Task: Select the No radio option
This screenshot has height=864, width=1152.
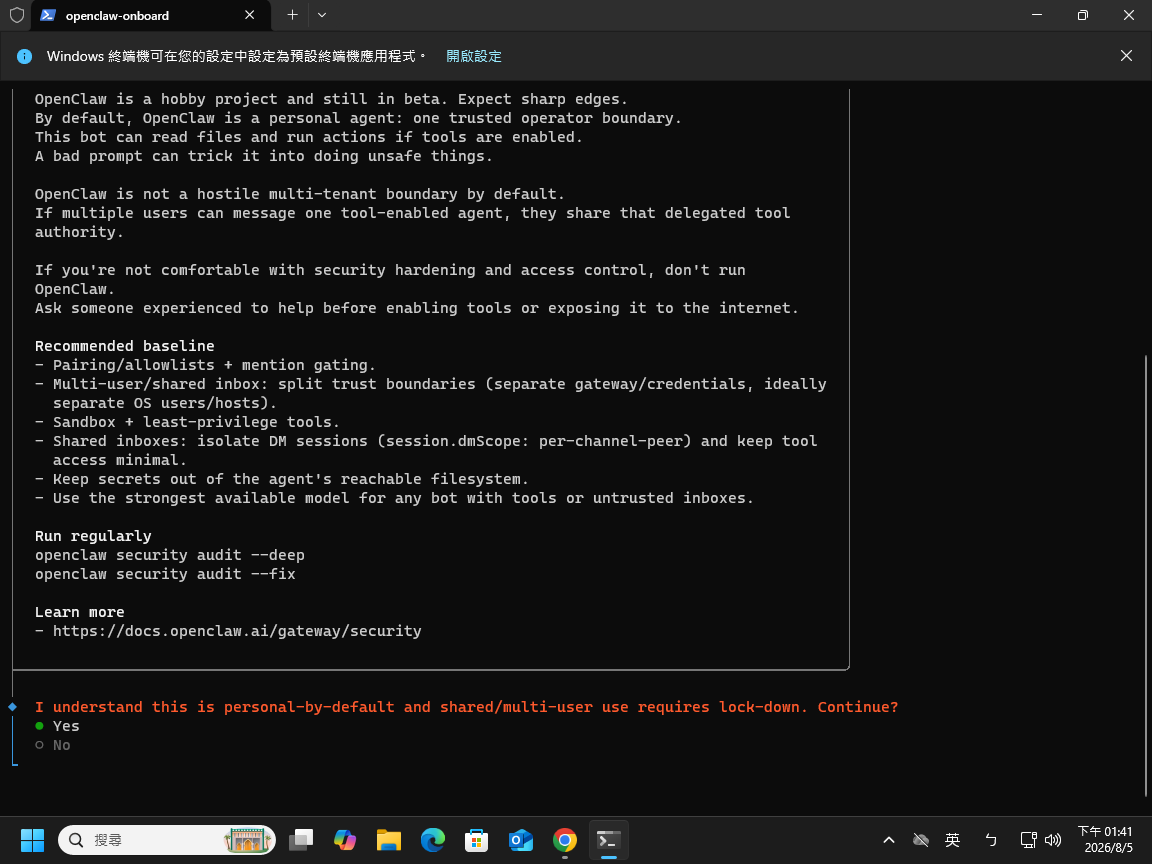Action: (53, 745)
